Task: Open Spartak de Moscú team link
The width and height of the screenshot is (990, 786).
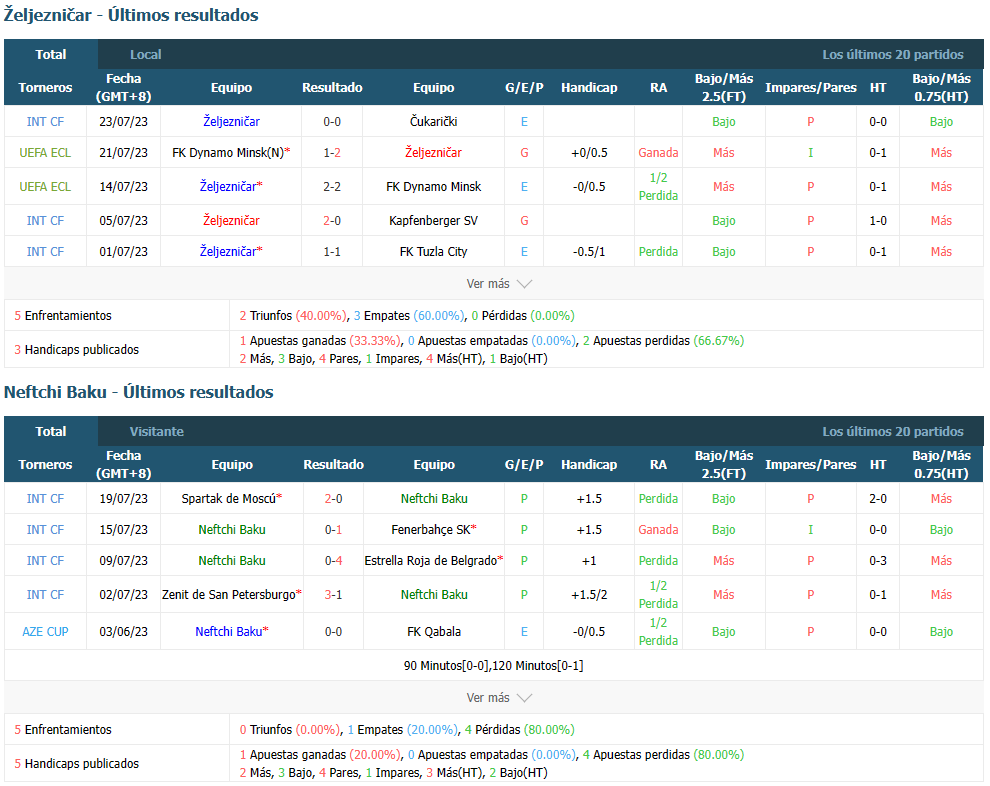Action: [x=231, y=498]
